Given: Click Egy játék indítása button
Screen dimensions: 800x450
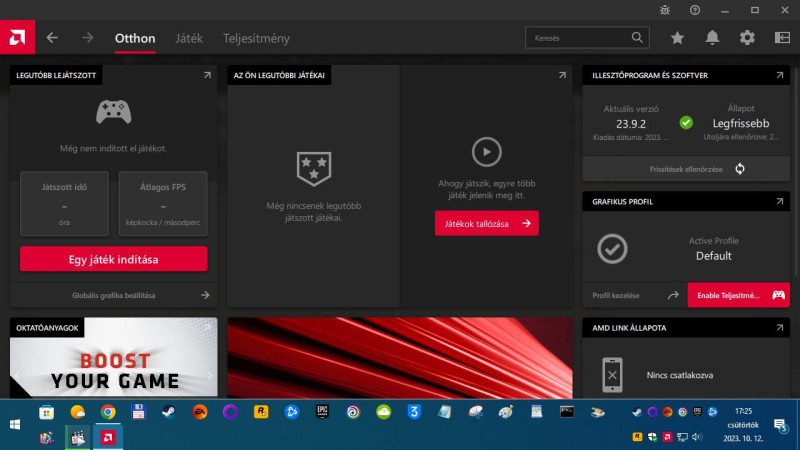Looking at the screenshot, I should [x=114, y=259].
